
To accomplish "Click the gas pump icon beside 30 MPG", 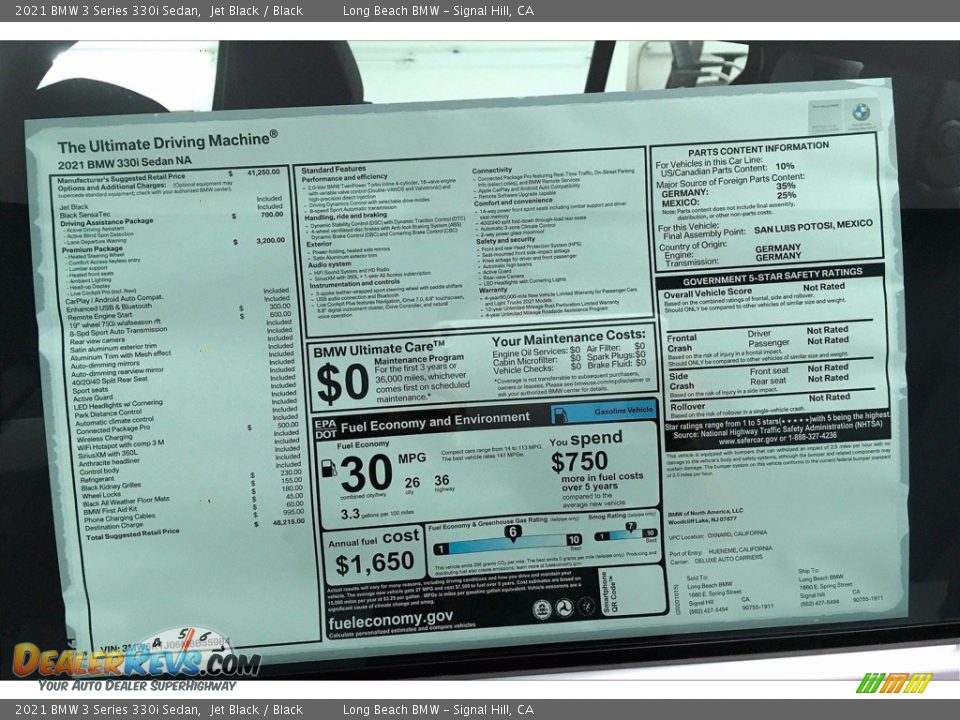I will click(329, 469).
